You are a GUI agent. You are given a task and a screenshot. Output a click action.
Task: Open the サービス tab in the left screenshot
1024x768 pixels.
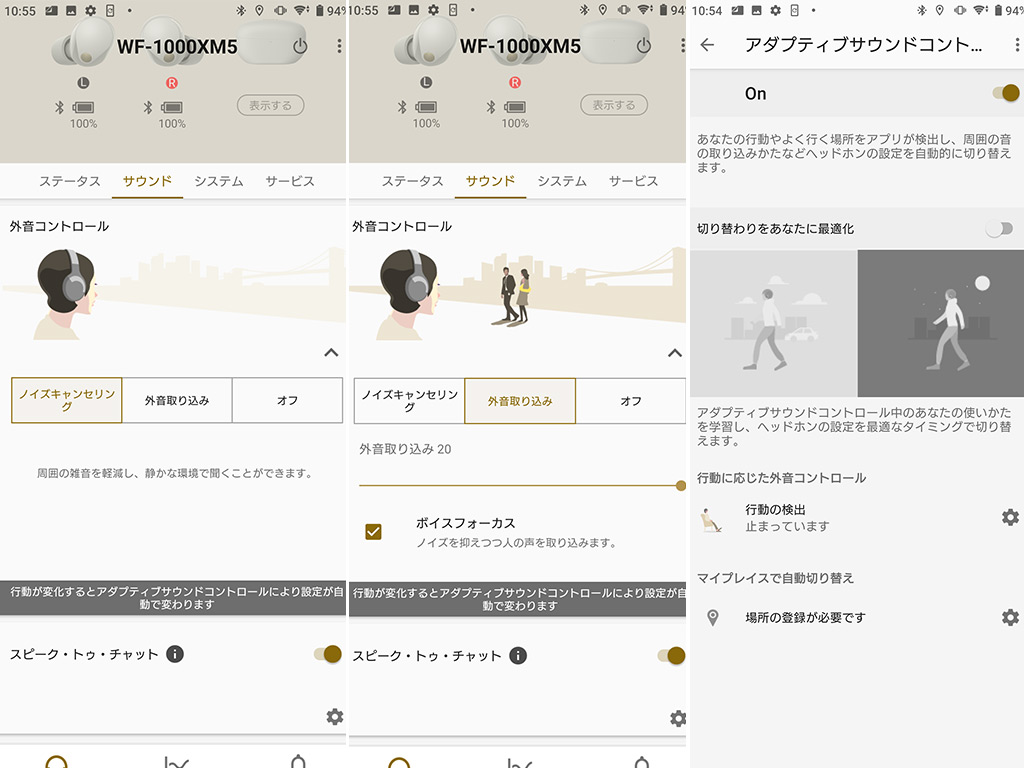click(290, 181)
